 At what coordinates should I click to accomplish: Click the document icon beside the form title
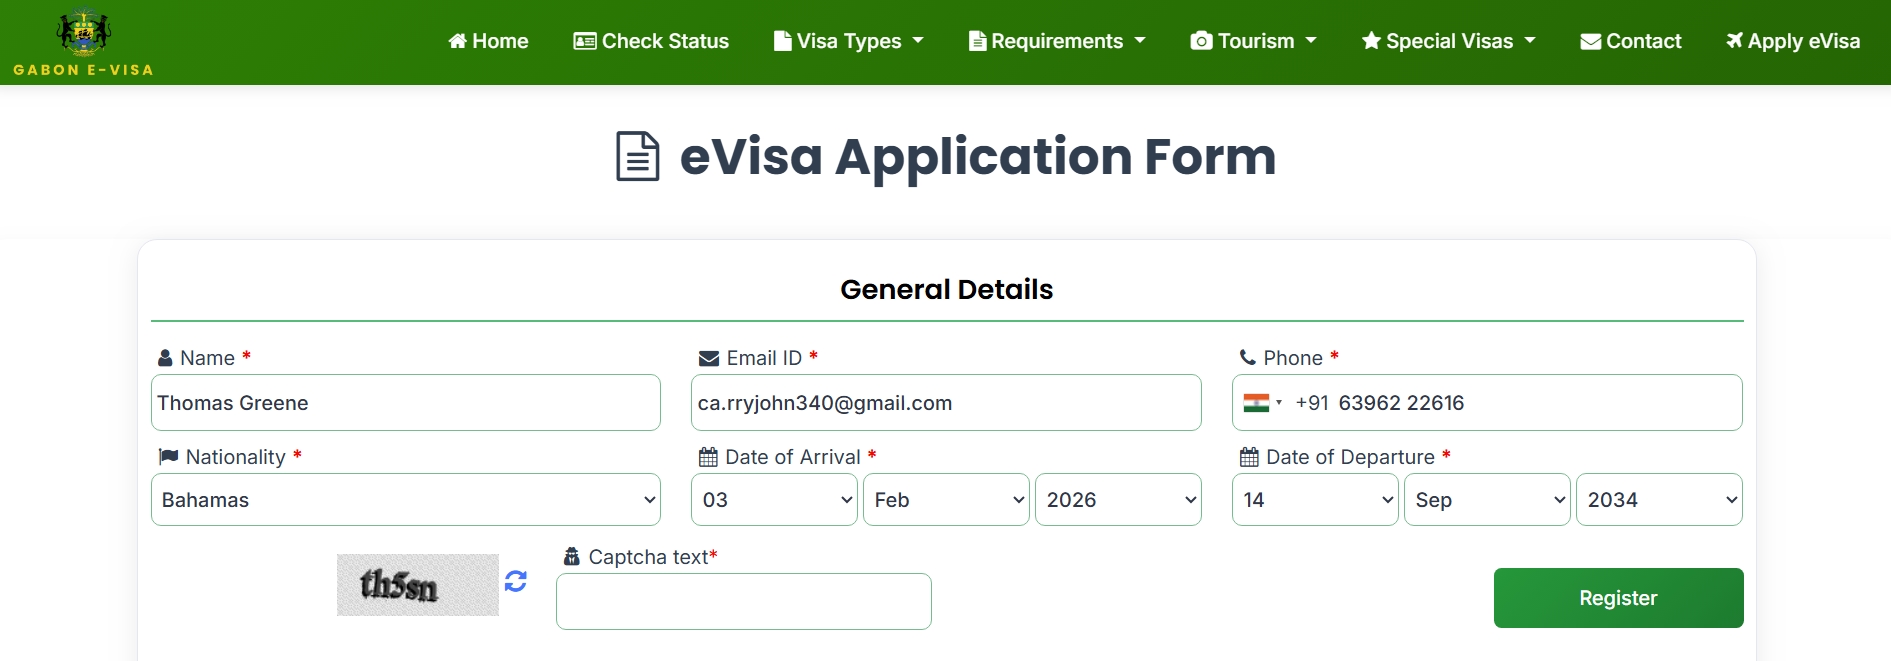(638, 157)
